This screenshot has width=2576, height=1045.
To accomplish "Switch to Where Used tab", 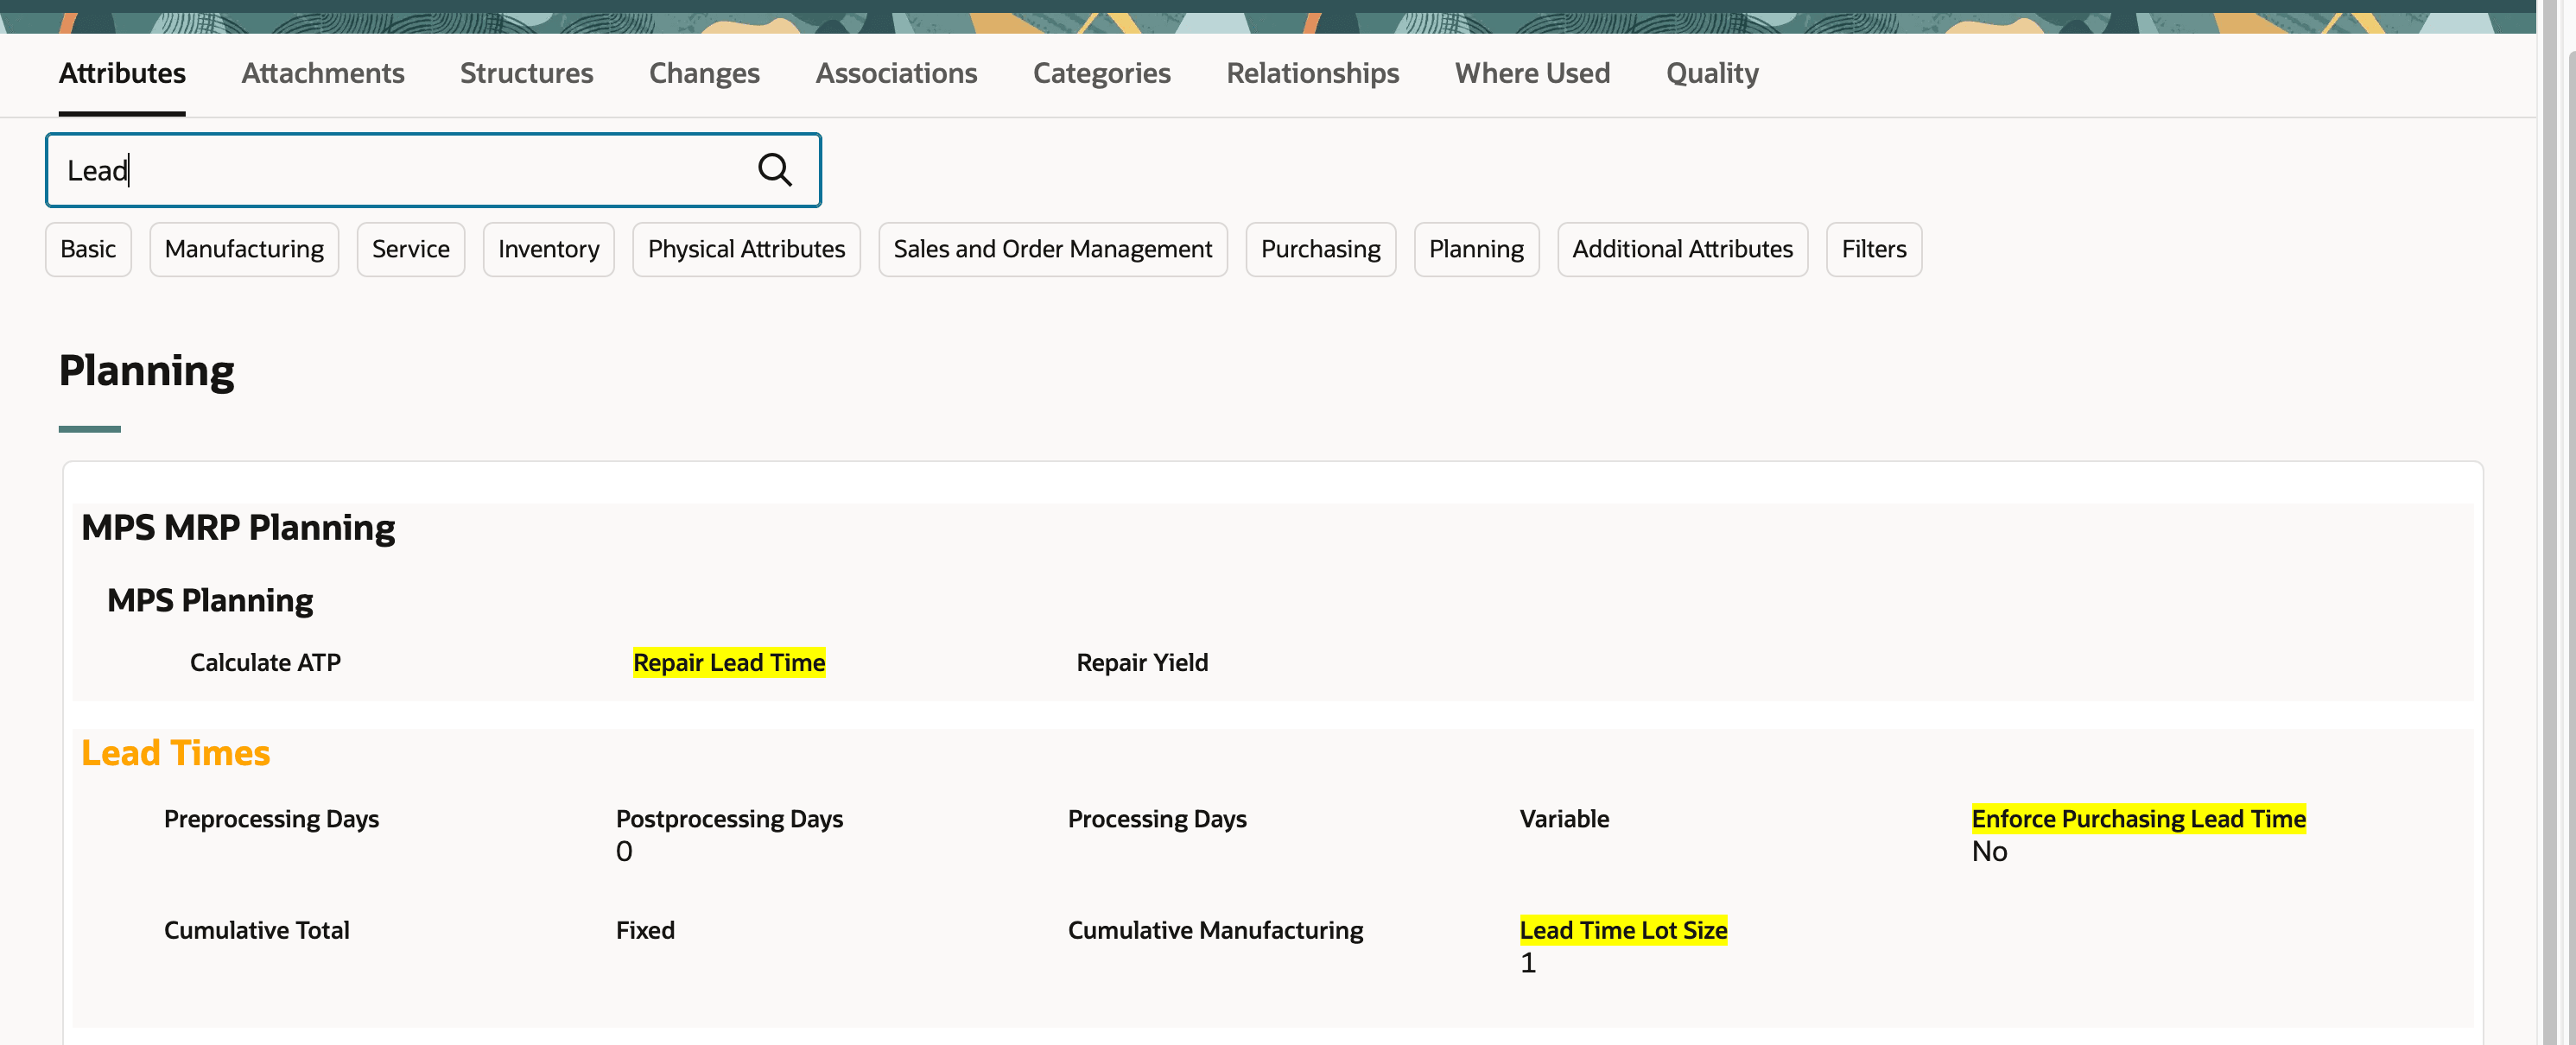I will (x=1532, y=73).
